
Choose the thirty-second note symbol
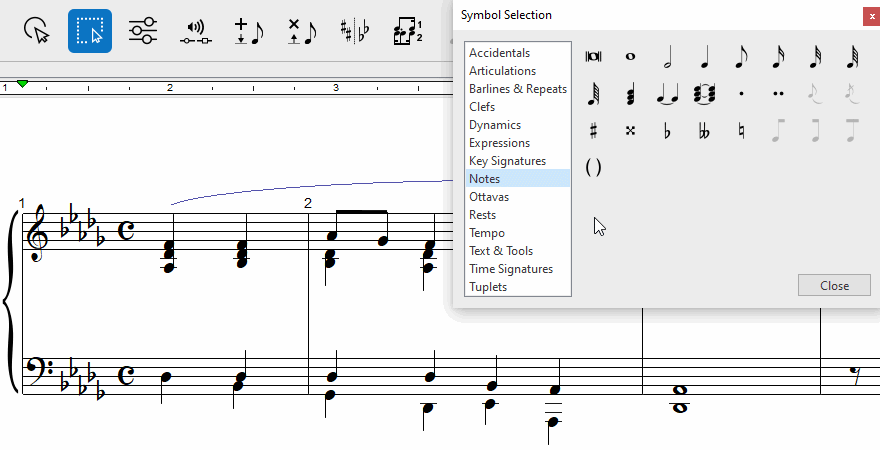pyautogui.click(x=815, y=57)
